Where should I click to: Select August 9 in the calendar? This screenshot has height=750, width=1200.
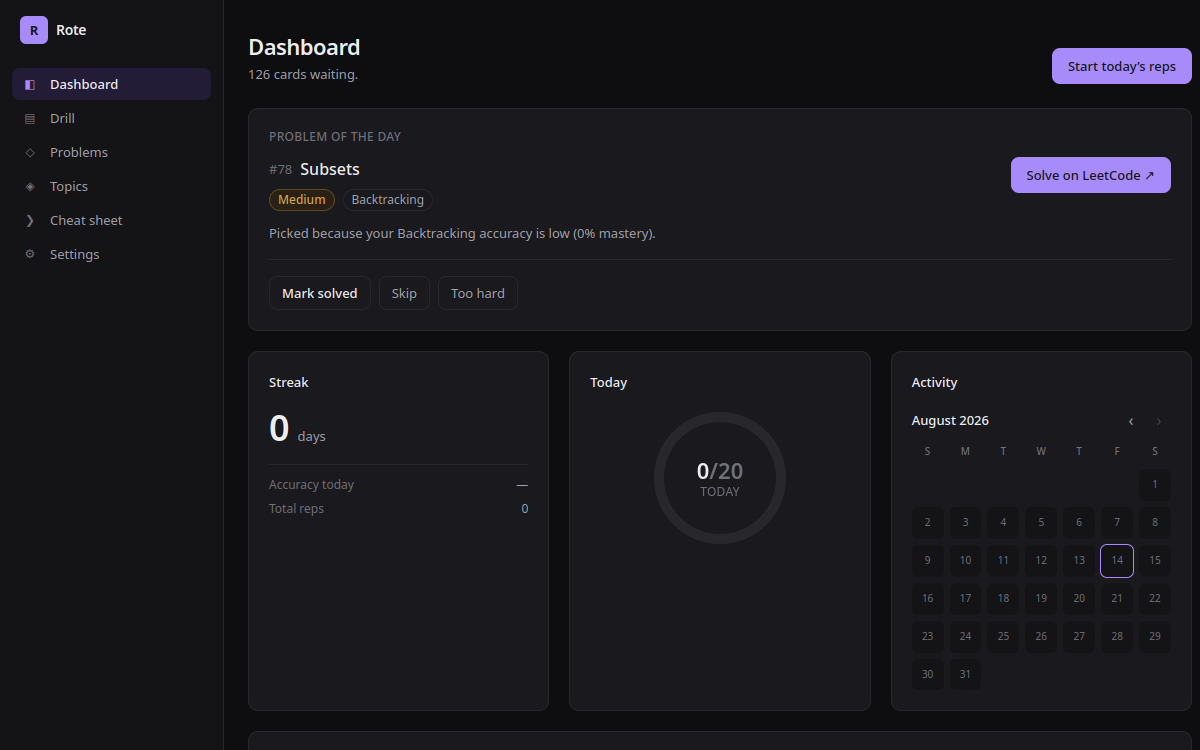click(x=928, y=560)
